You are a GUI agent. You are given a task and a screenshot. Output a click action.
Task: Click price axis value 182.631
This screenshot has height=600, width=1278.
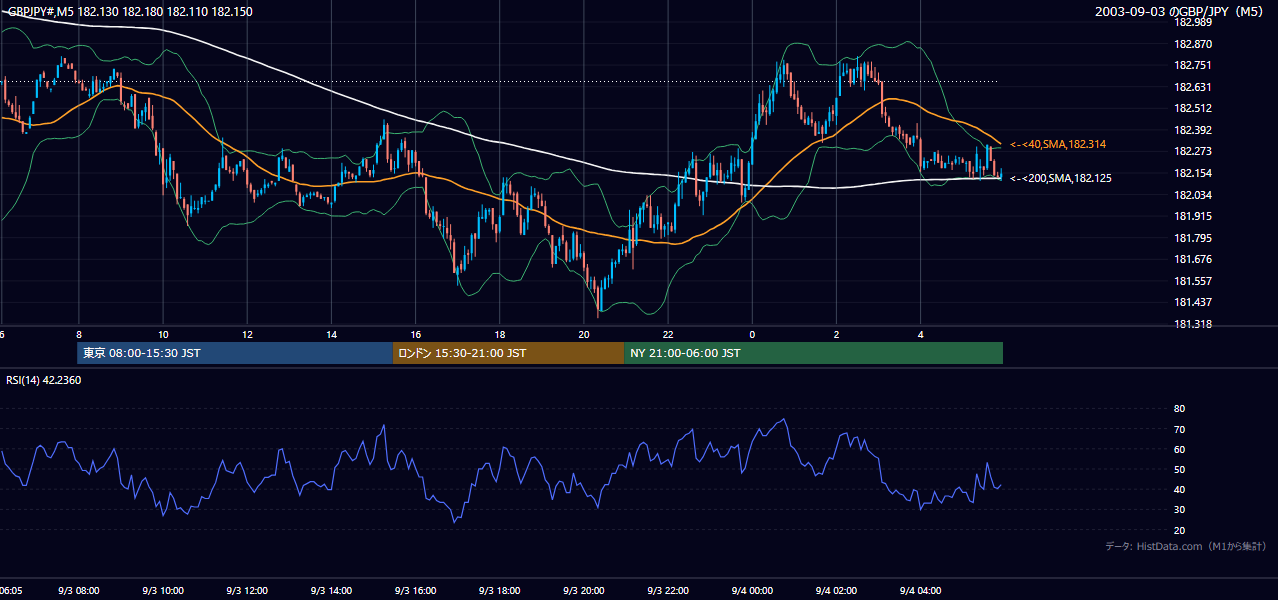coord(1193,87)
